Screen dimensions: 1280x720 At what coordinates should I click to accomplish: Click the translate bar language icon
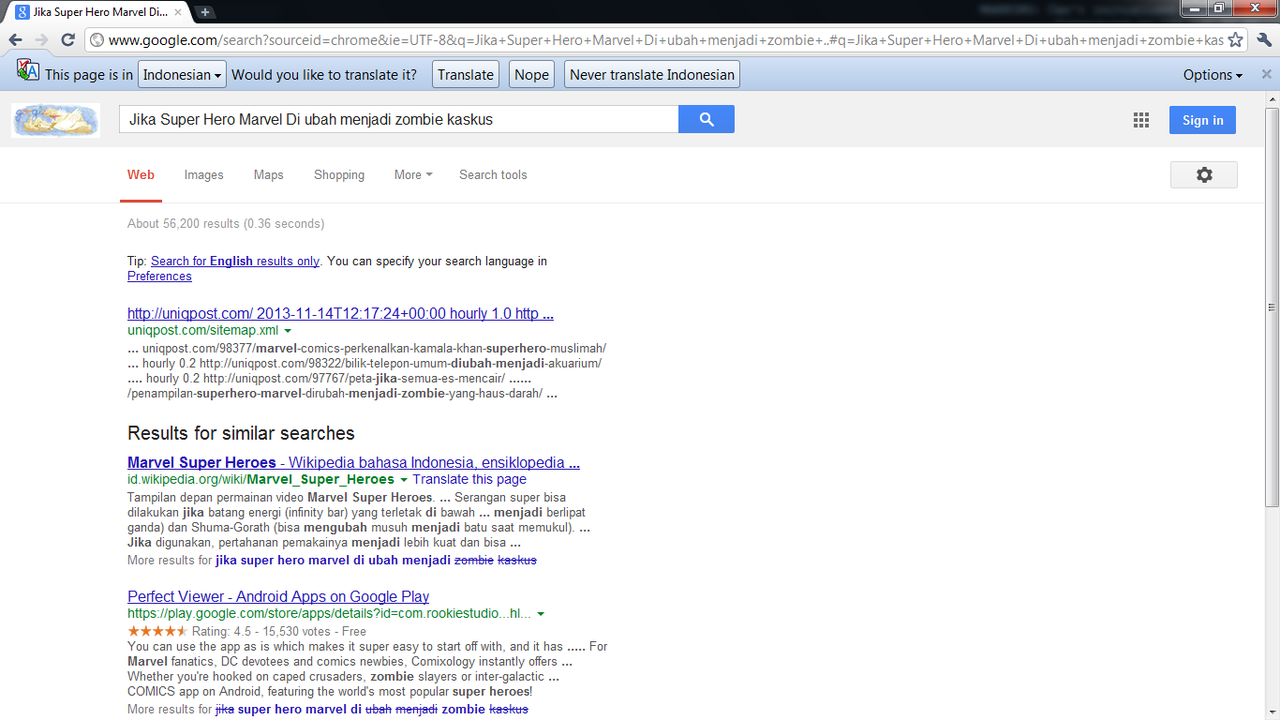tap(28, 72)
